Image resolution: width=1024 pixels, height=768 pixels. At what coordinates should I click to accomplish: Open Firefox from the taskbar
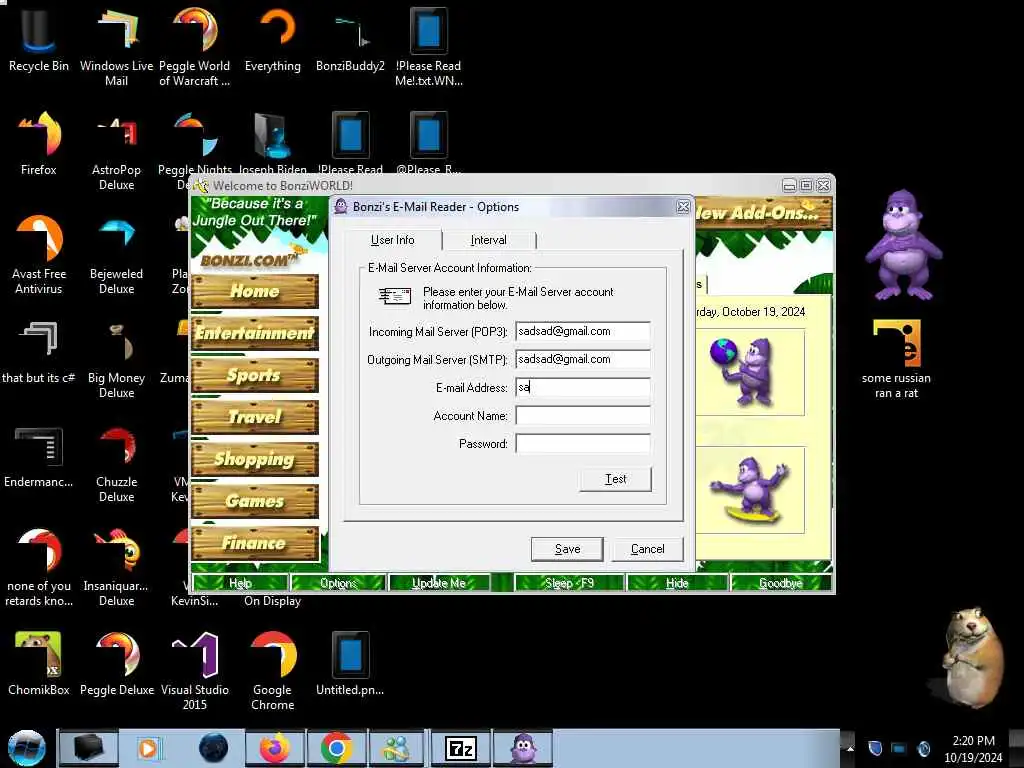pos(275,748)
